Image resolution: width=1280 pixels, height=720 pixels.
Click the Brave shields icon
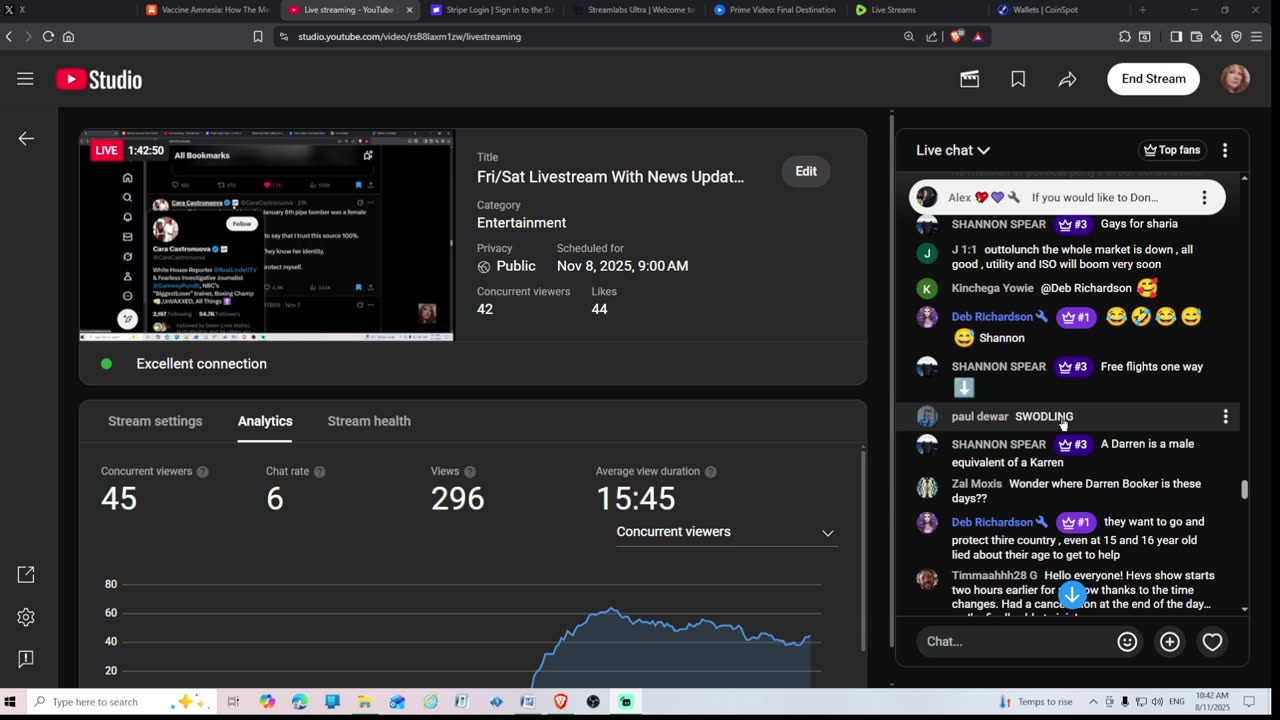click(x=957, y=36)
